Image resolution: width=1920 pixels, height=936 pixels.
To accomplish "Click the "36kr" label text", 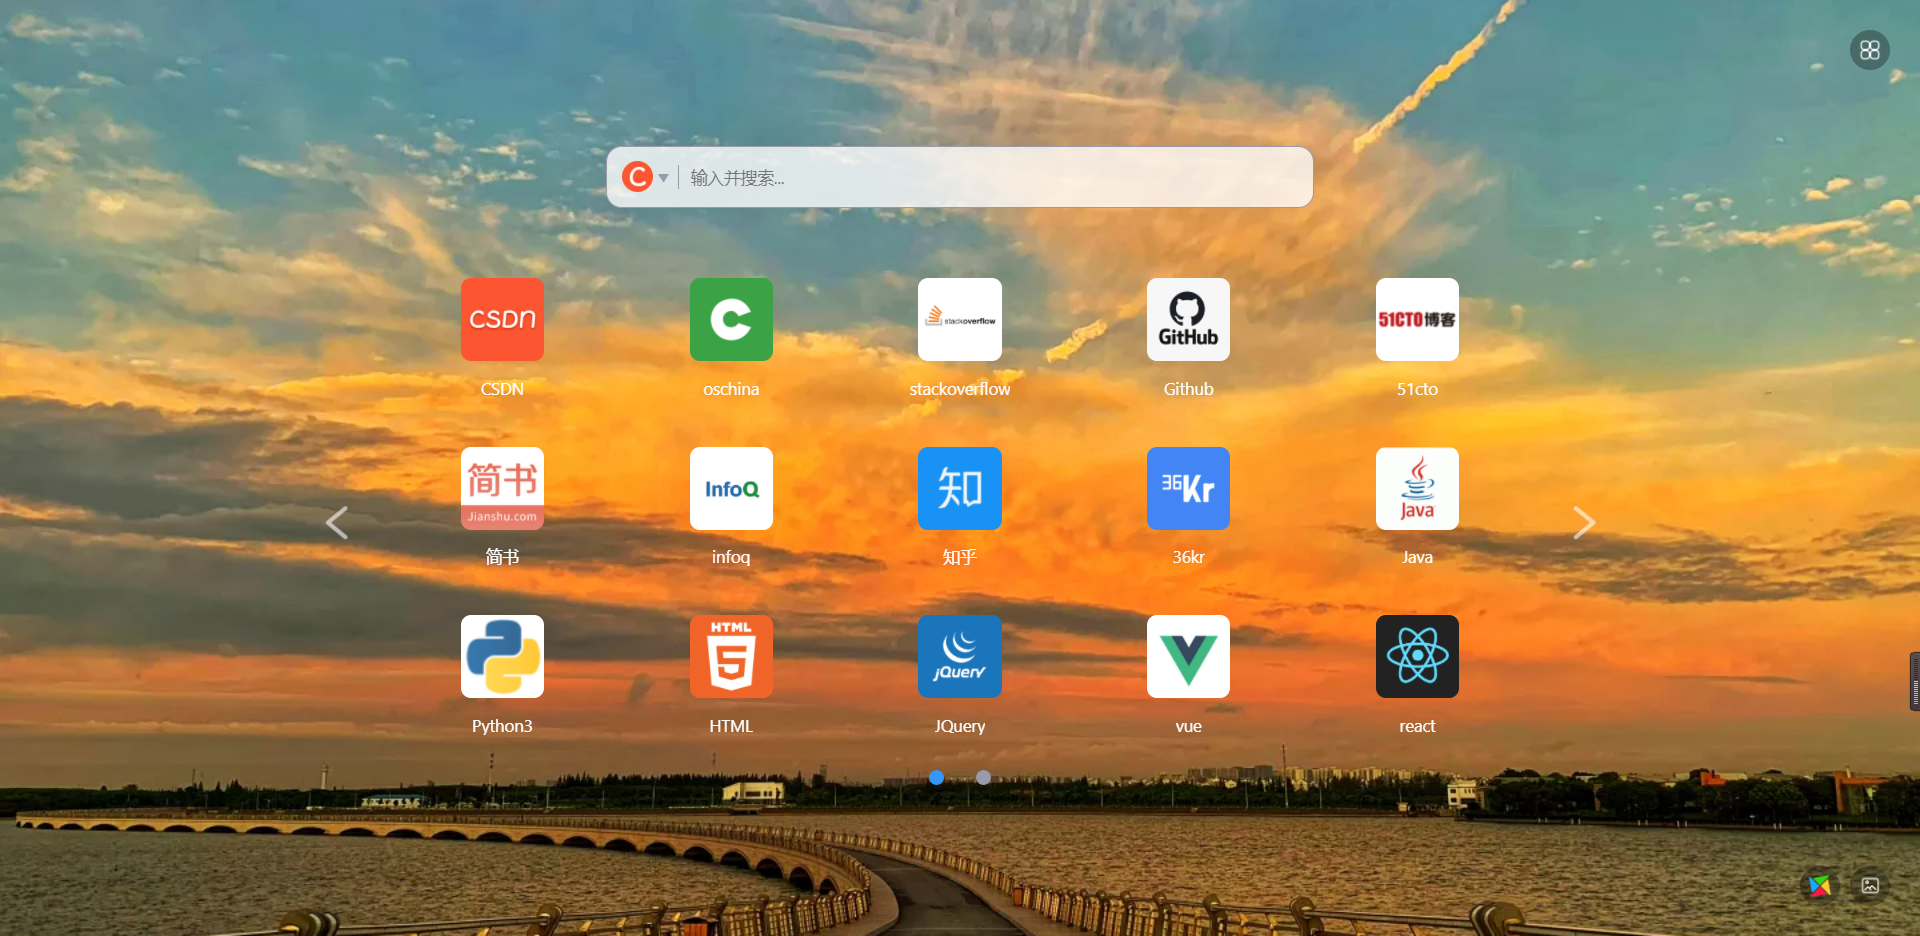I will click(x=1188, y=557).
